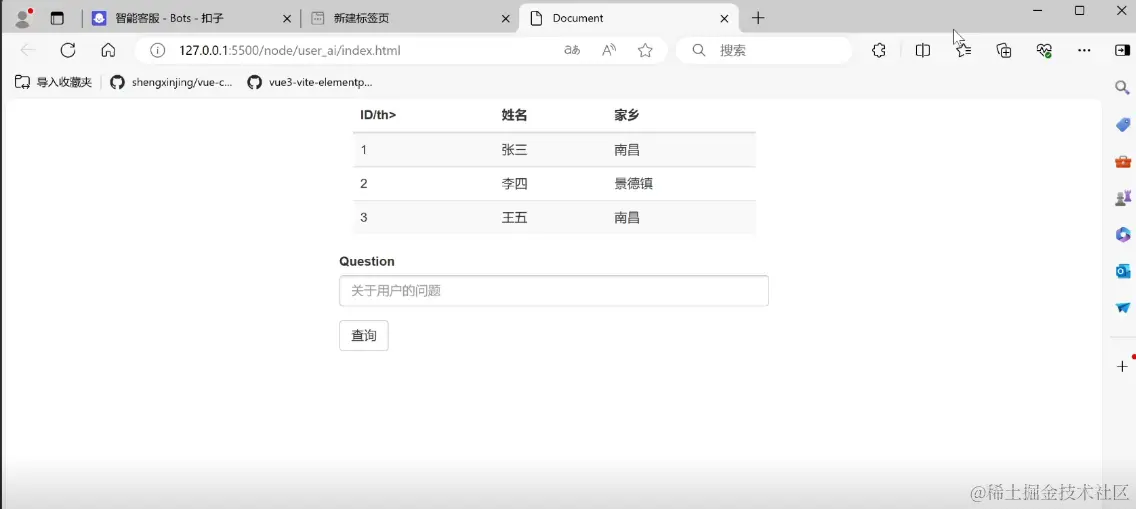
Task: Select the 张三 name cell
Action: point(514,150)
